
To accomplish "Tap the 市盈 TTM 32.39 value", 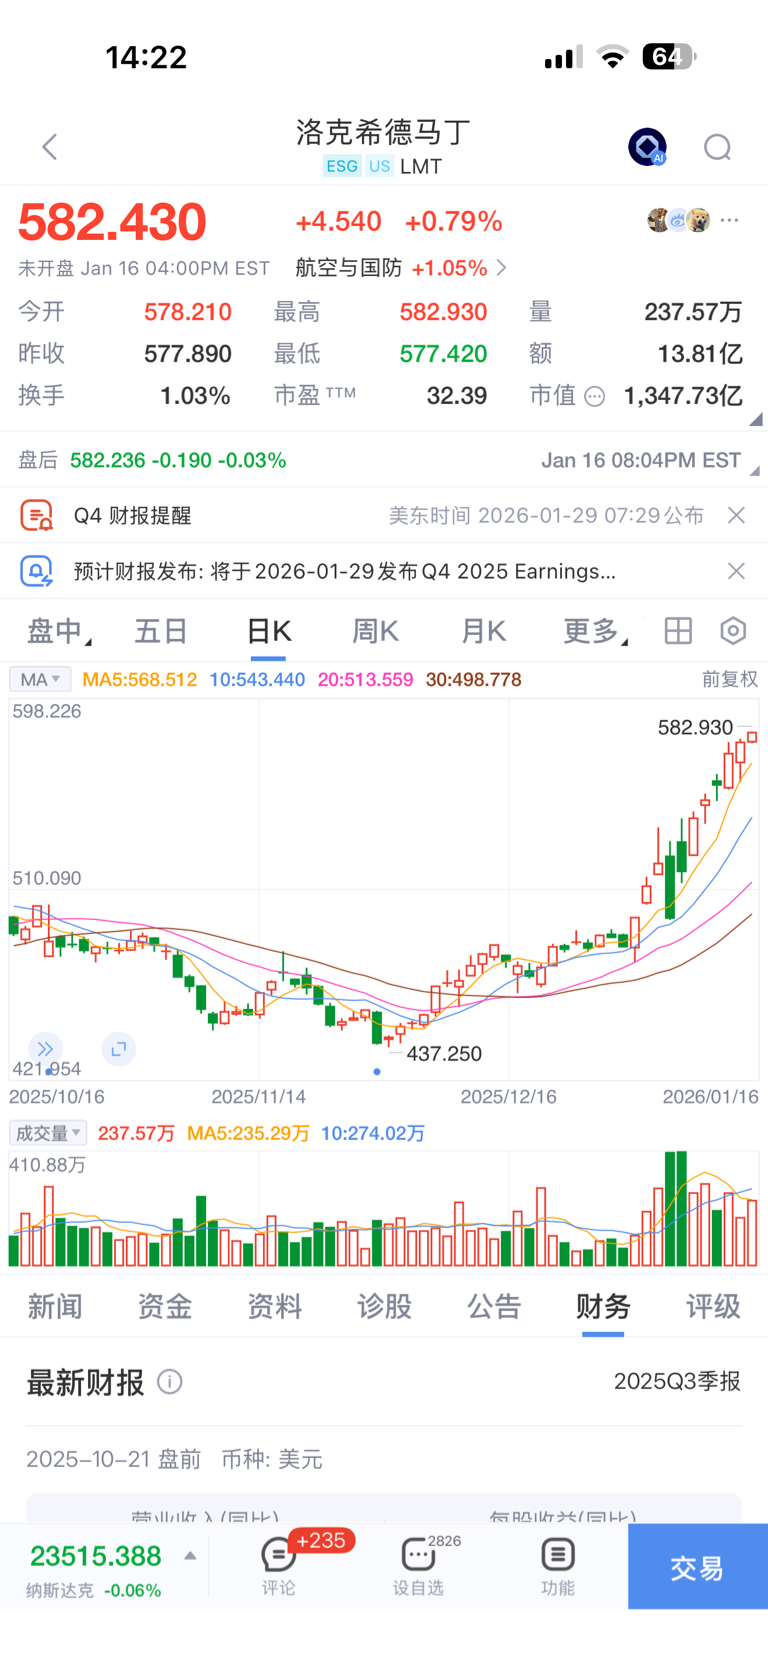I will click(x=457, y=396).
